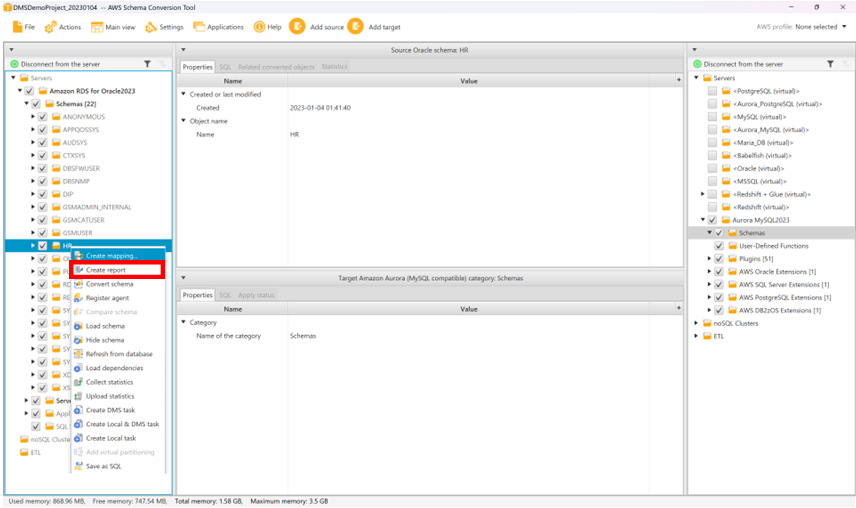Click Convert schema menu icon
Image resolution: width=856 pixels, height=508 pixels.
point(78,284)
